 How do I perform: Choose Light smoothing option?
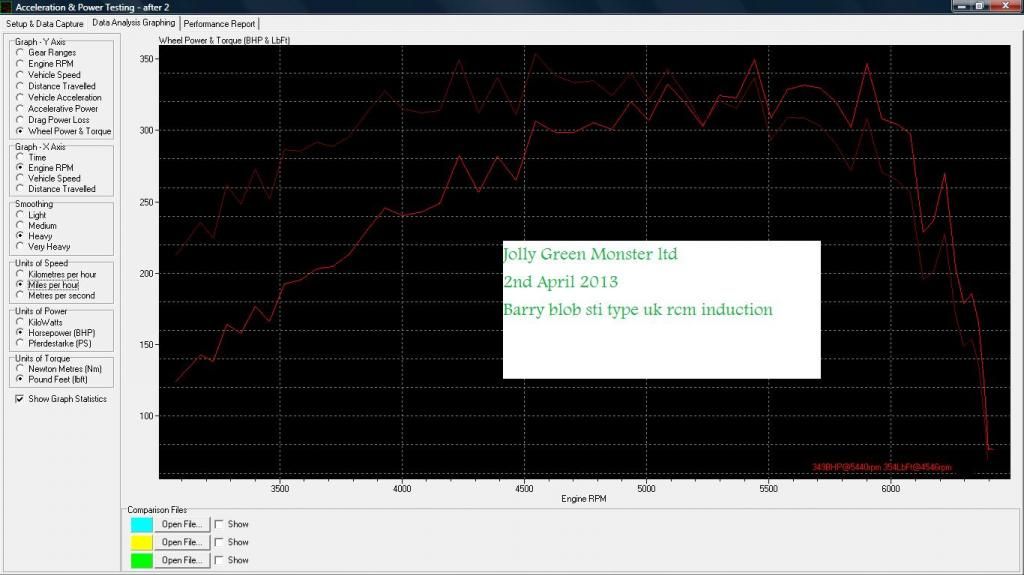coord(21,215)
